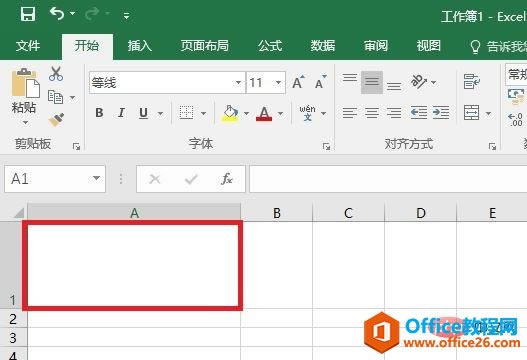Select Top Align icon
The width and height of the screenshot is (527, 360).
(350, 78)
